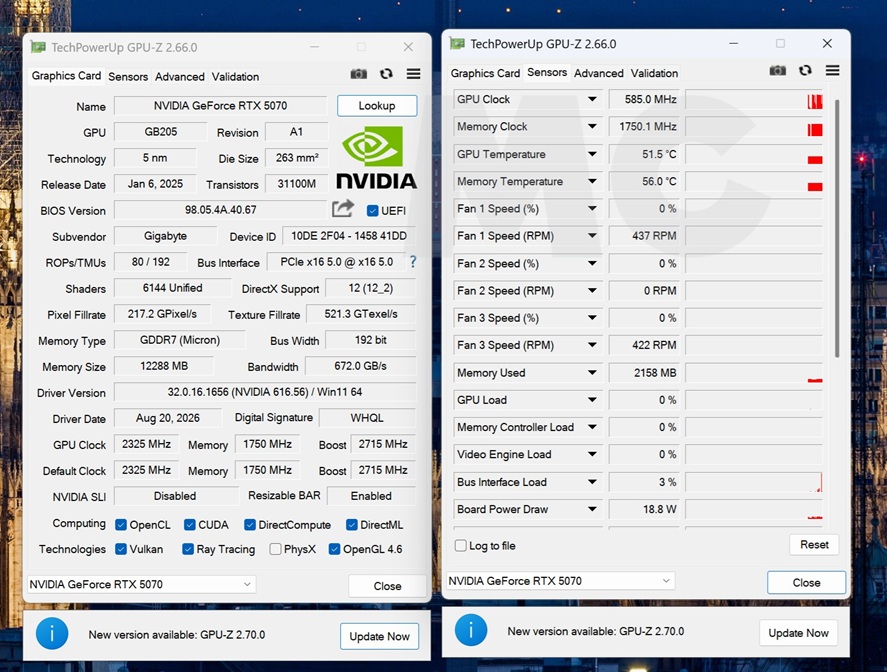This screenshot has width=887, height=672.
Task: Click the camera icon in right Sensors window
Action: click(778, 71)
